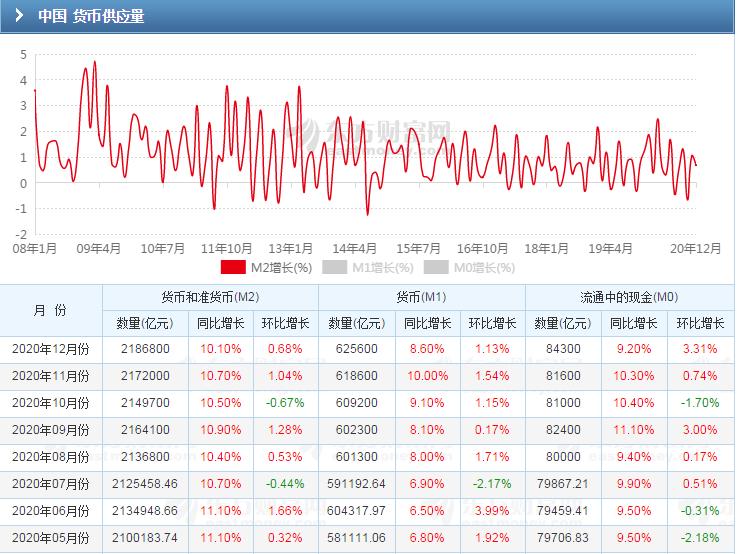Viewport: 740px width, 554px height.
Task: Click M2 value 2186800
Action: click(x=145, y=349)
